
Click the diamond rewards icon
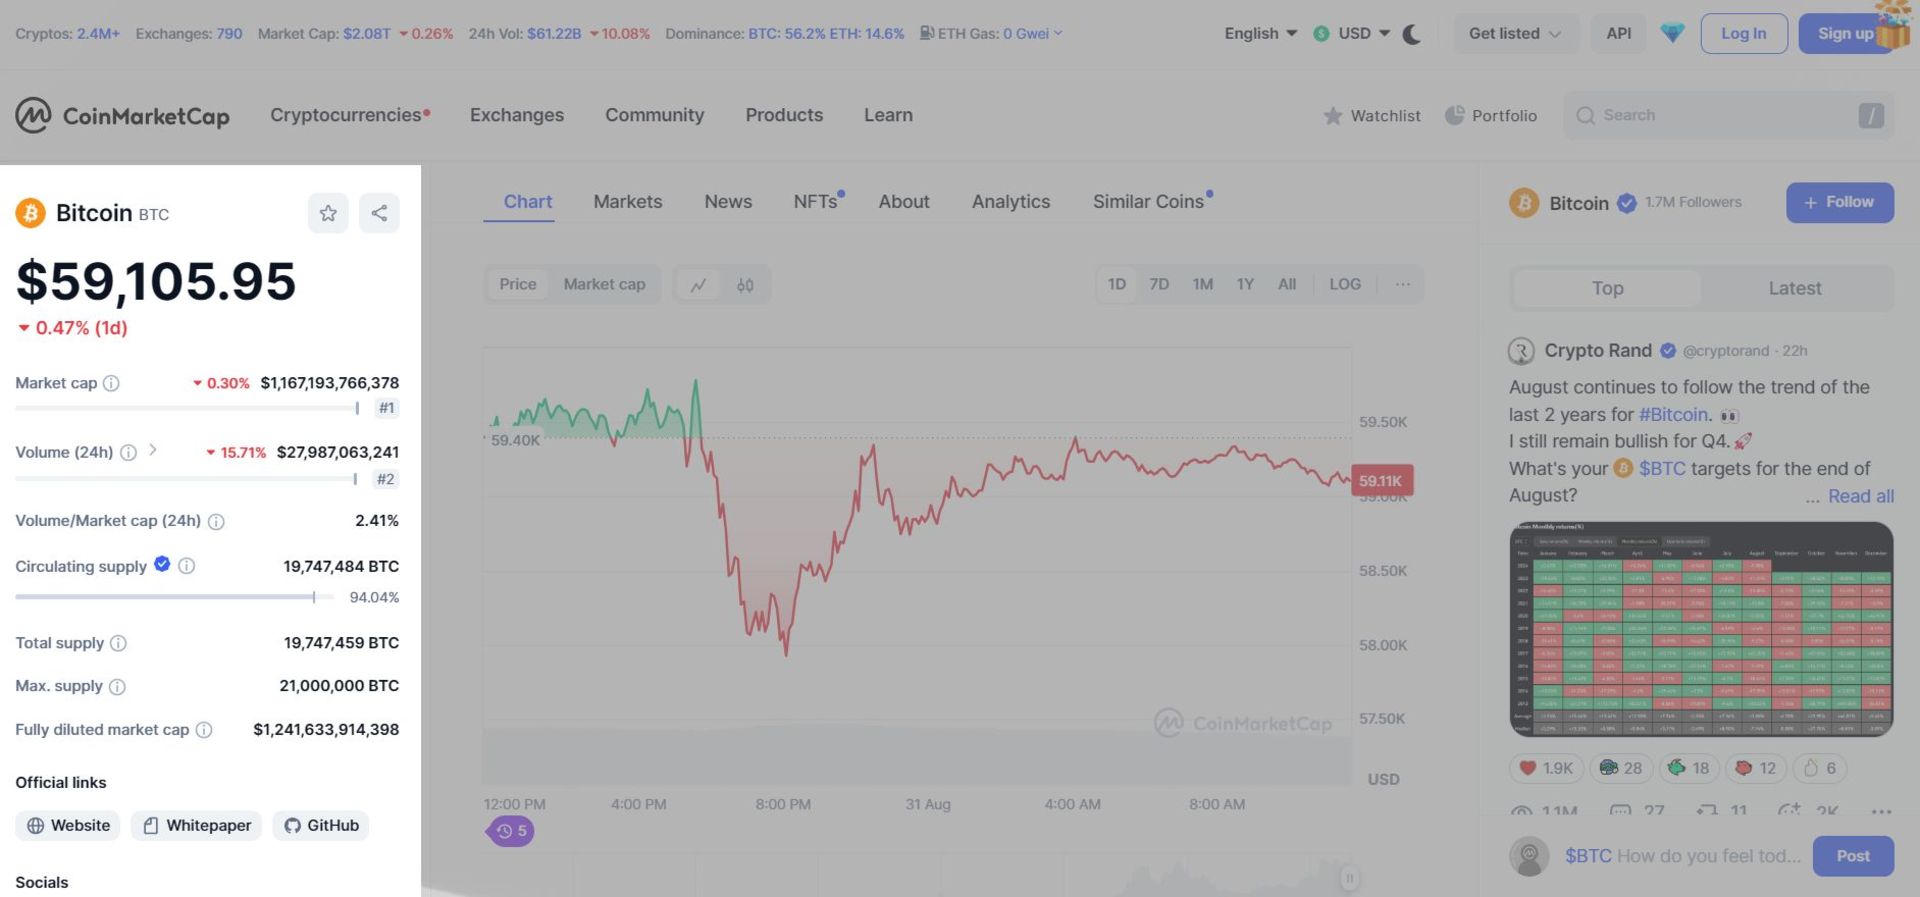(1672, 34)
